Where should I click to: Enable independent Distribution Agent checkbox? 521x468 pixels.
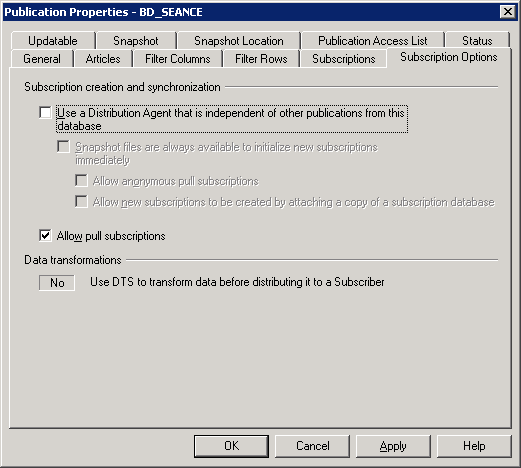[x=45, y=113]
